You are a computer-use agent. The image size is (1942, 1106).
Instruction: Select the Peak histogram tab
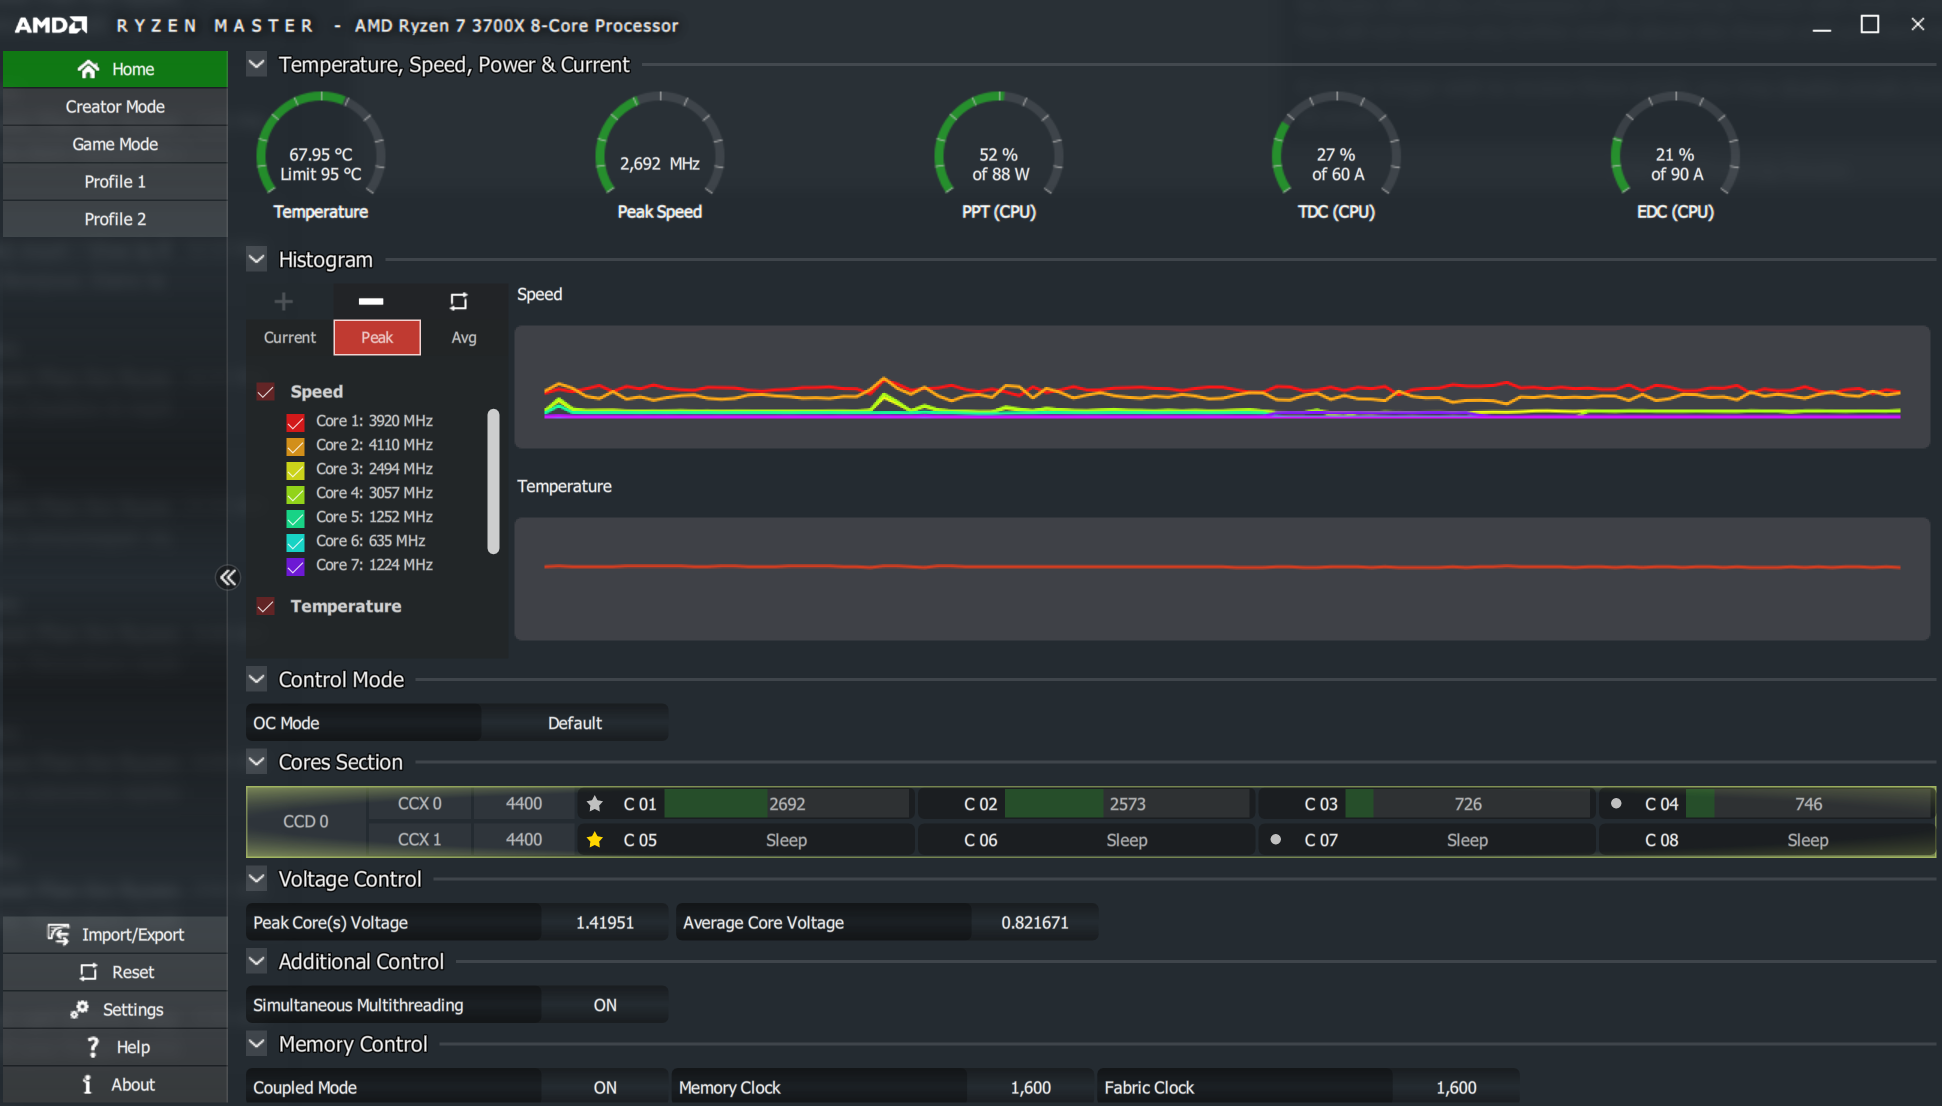(377, 337)
